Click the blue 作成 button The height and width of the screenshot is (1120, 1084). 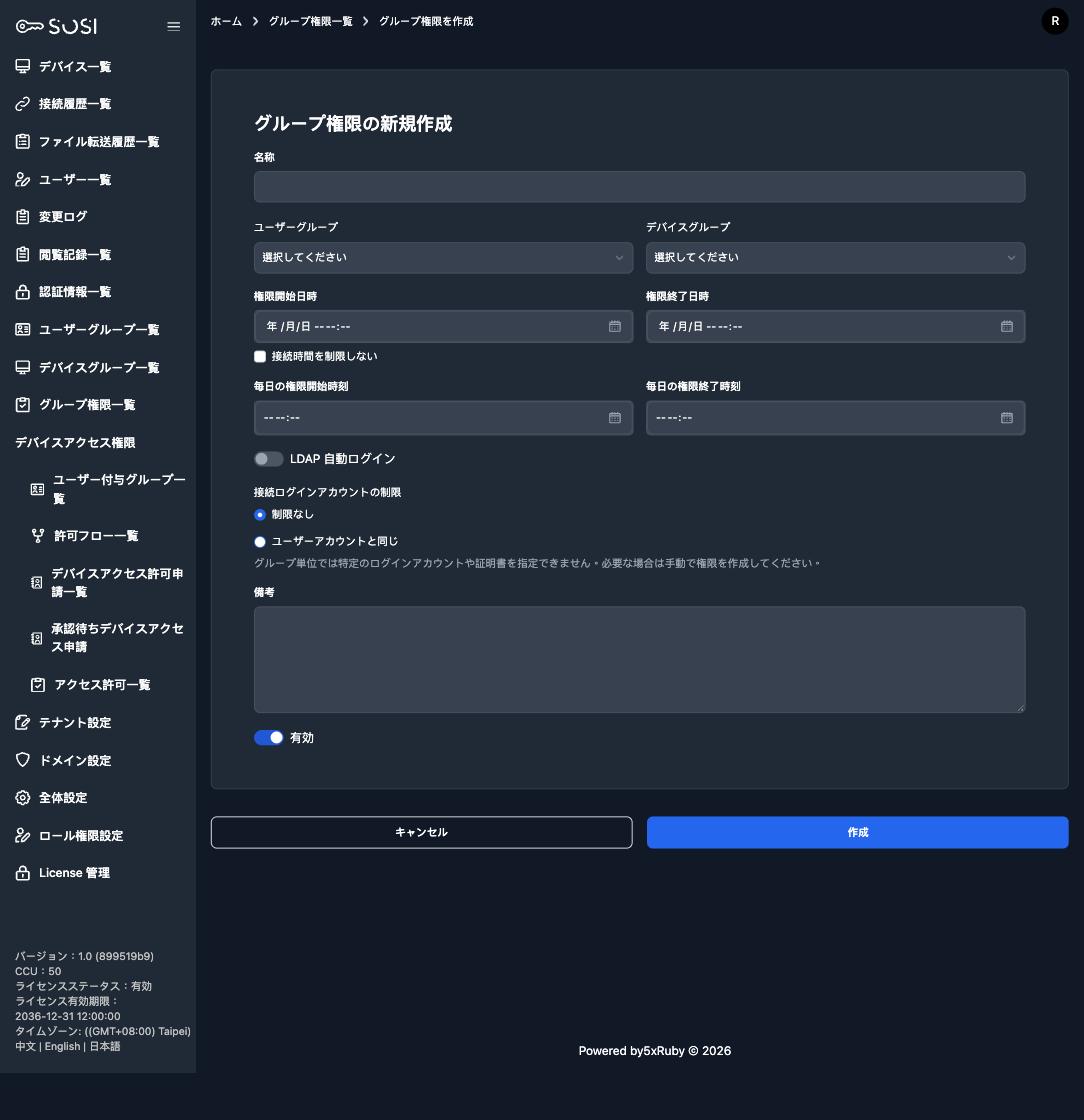pos(858,832)
